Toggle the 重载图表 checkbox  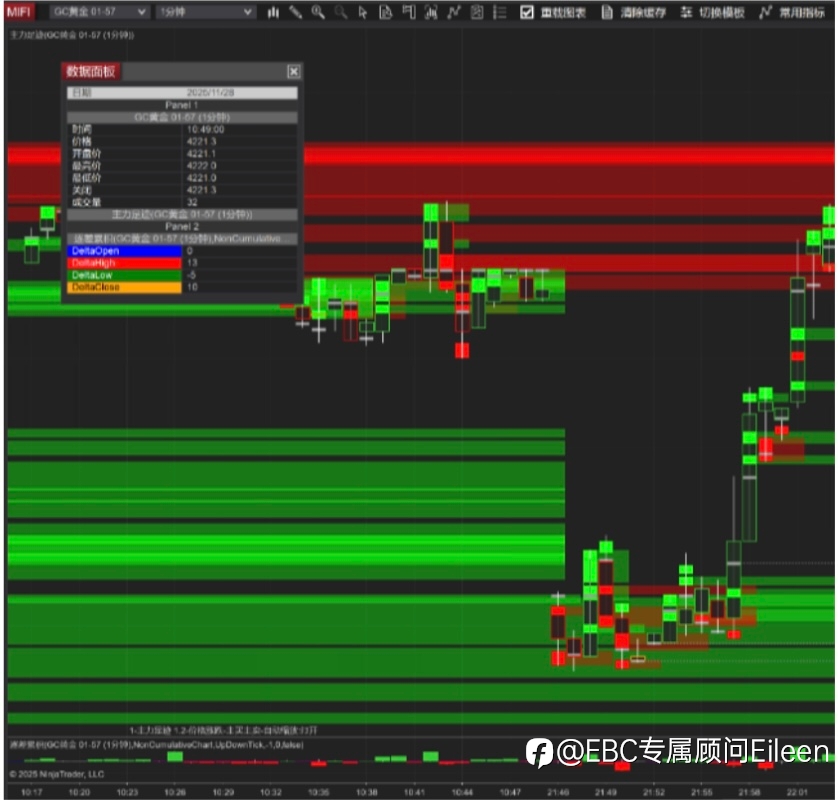526,12
